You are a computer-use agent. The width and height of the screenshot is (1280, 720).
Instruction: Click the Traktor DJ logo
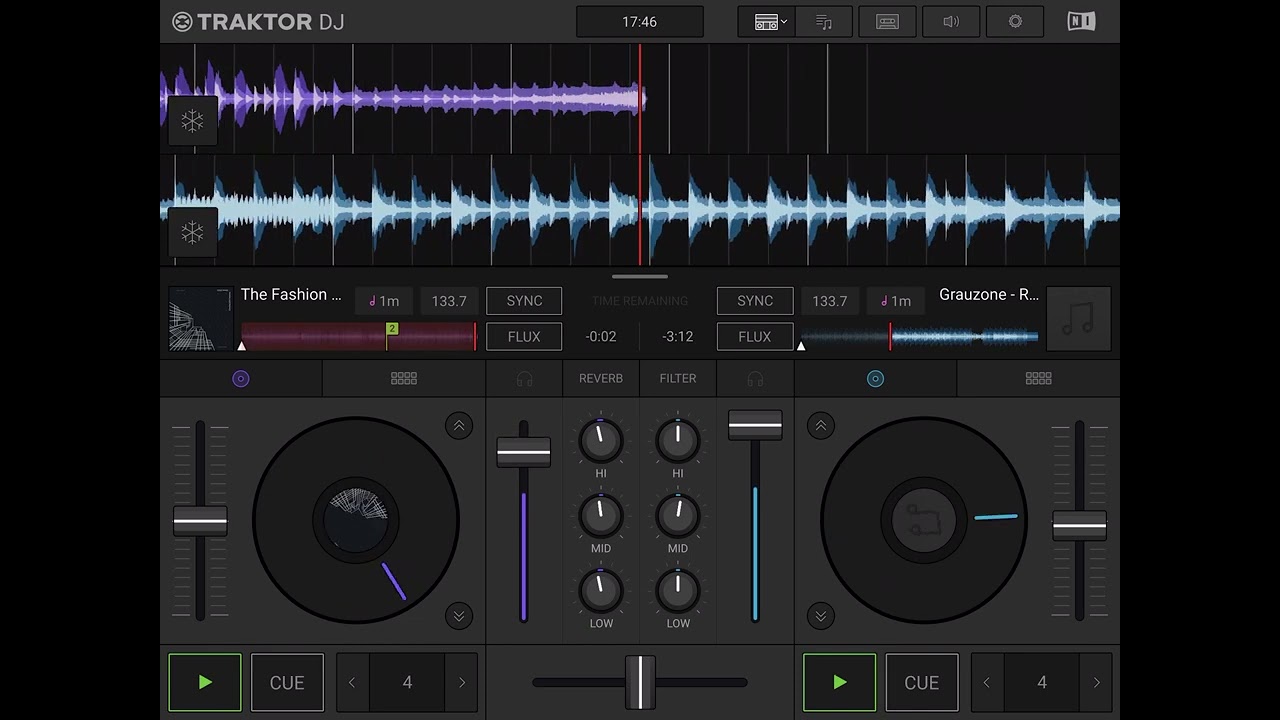coord(258,22)
